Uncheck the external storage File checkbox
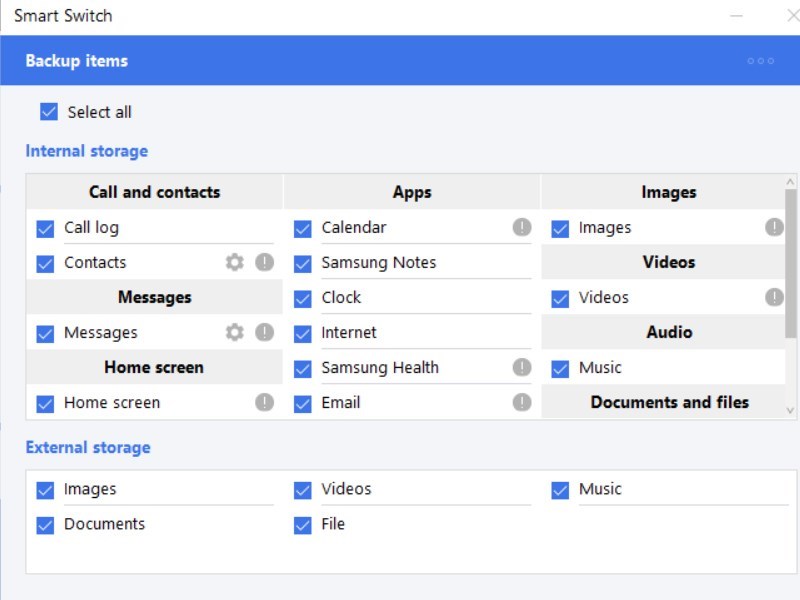 pyautogui.click(x=303, y=524)
